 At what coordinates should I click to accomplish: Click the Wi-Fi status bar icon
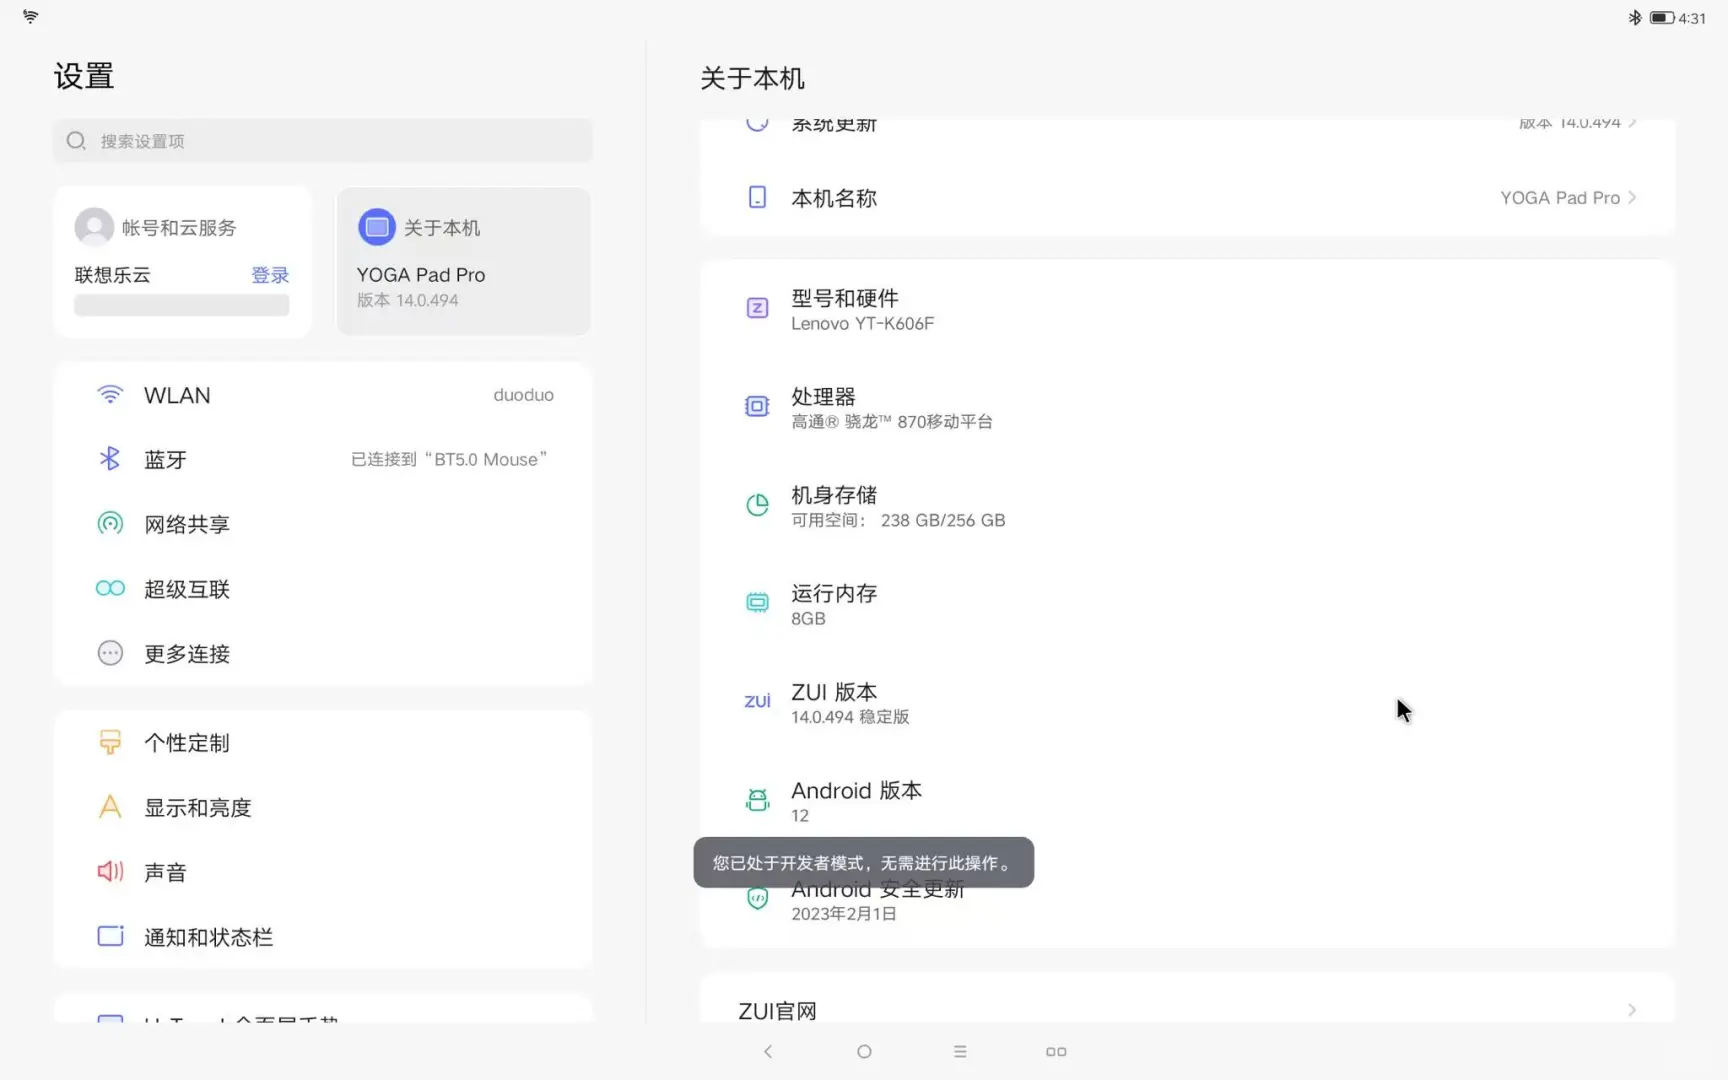(x=31, y=16)
